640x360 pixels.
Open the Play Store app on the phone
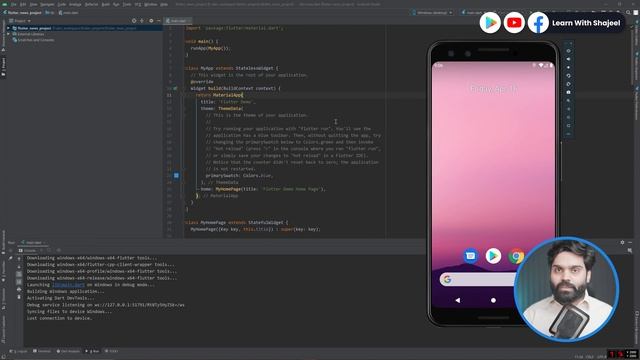[x=493, y=256]
